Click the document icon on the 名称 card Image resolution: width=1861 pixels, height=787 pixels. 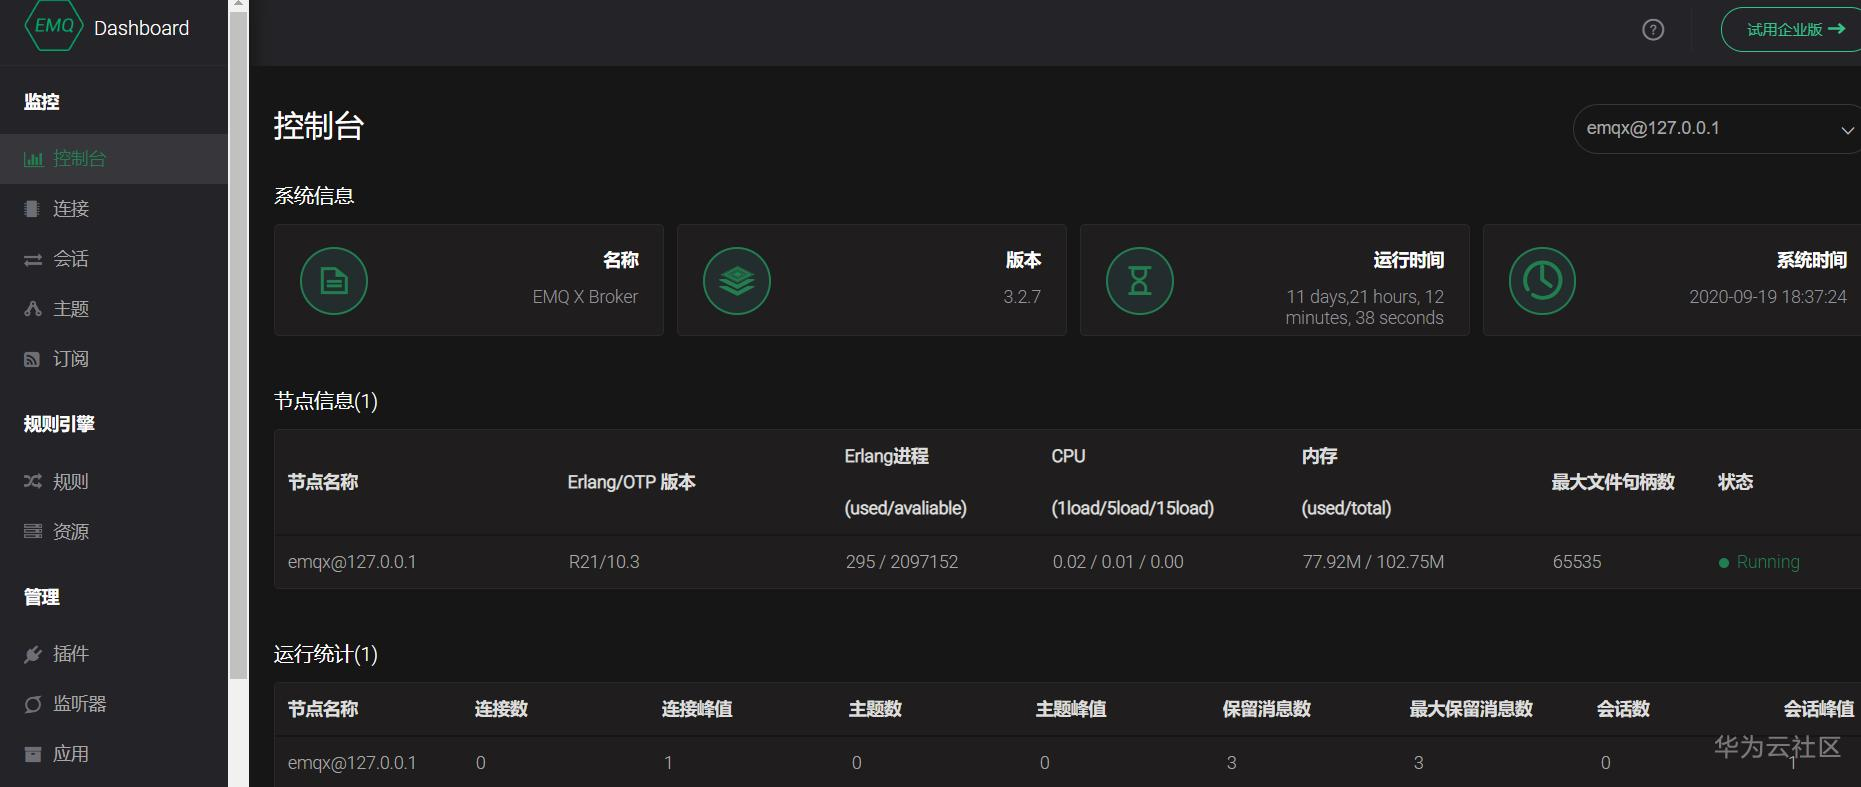(334, 281)
